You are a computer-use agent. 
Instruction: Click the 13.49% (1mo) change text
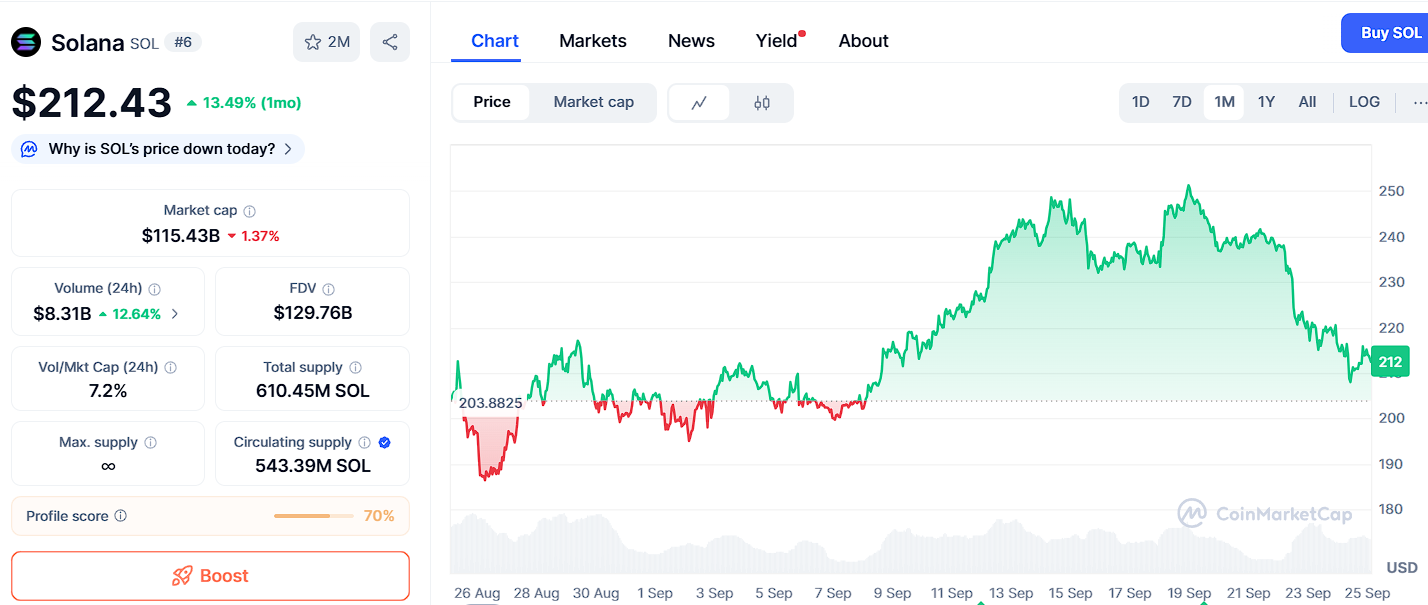[x=252, y=103]
